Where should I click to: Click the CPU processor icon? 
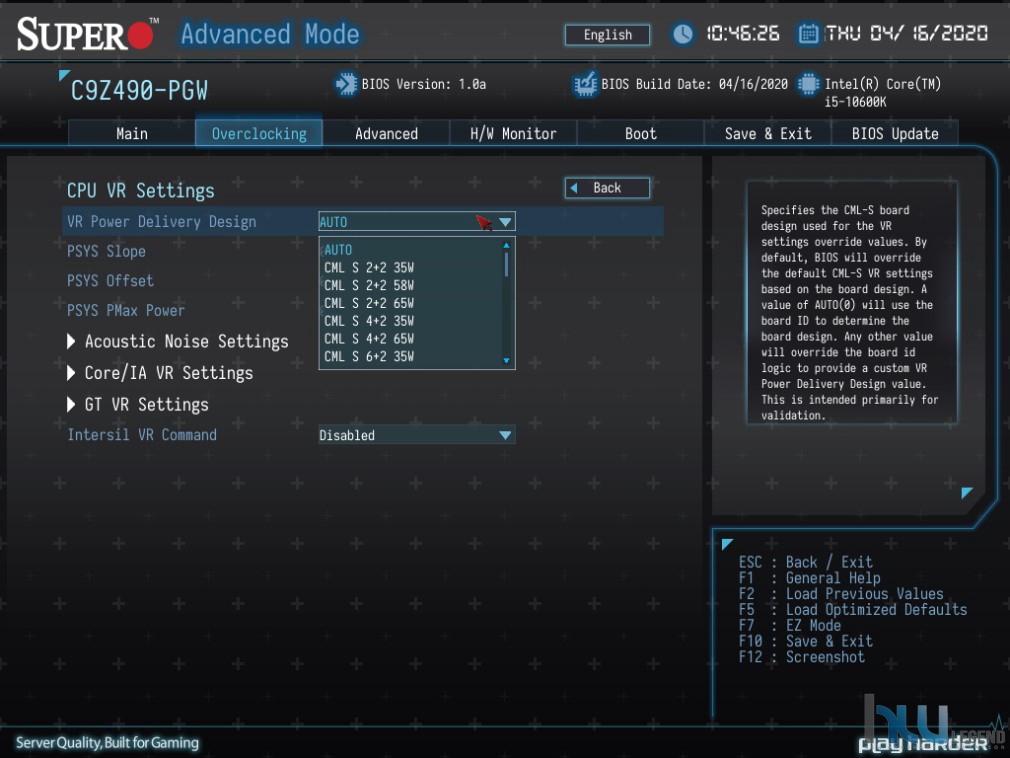tap(808, 84)
